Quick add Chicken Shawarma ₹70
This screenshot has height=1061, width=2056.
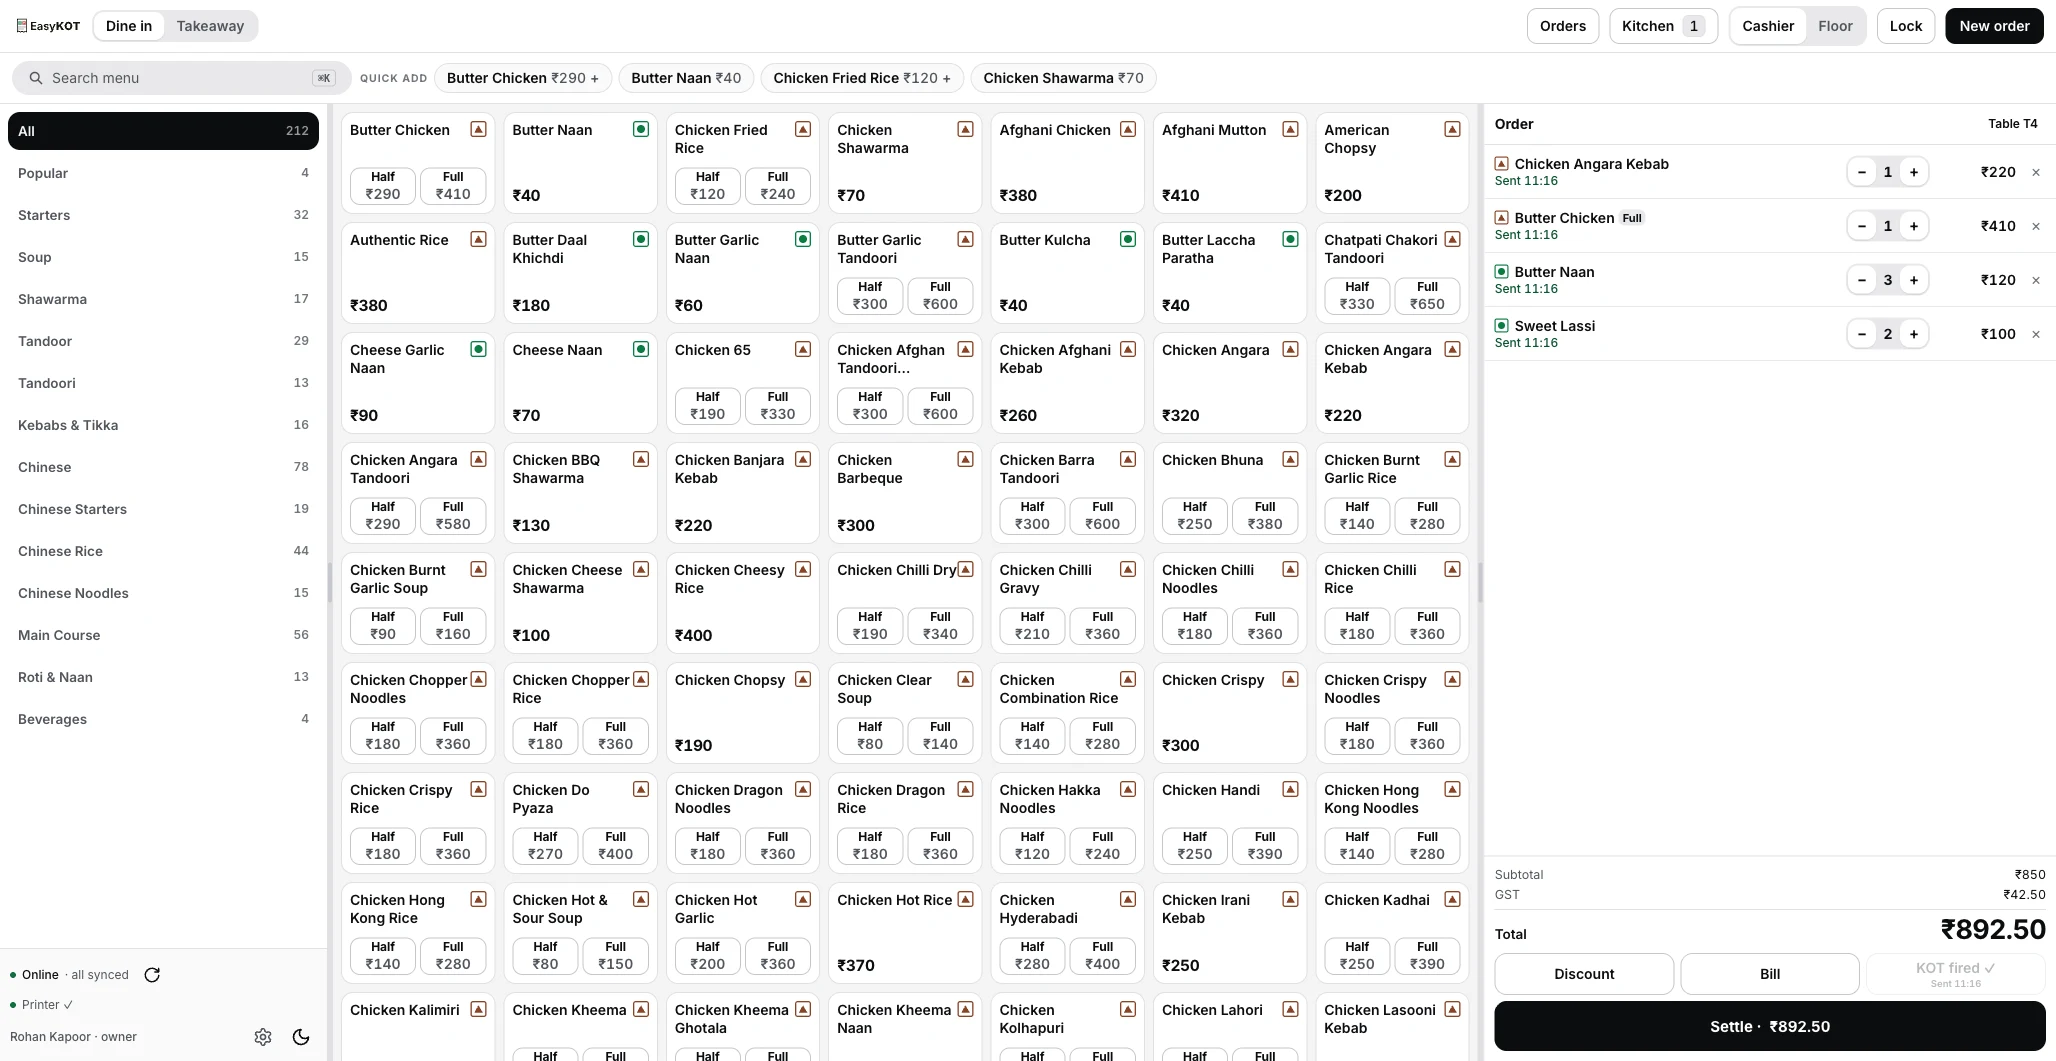point(1063,78)
